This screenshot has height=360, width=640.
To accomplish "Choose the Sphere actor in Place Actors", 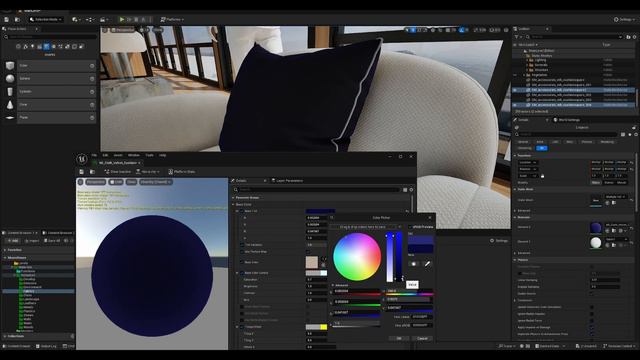I will click(x=50, y=78).
